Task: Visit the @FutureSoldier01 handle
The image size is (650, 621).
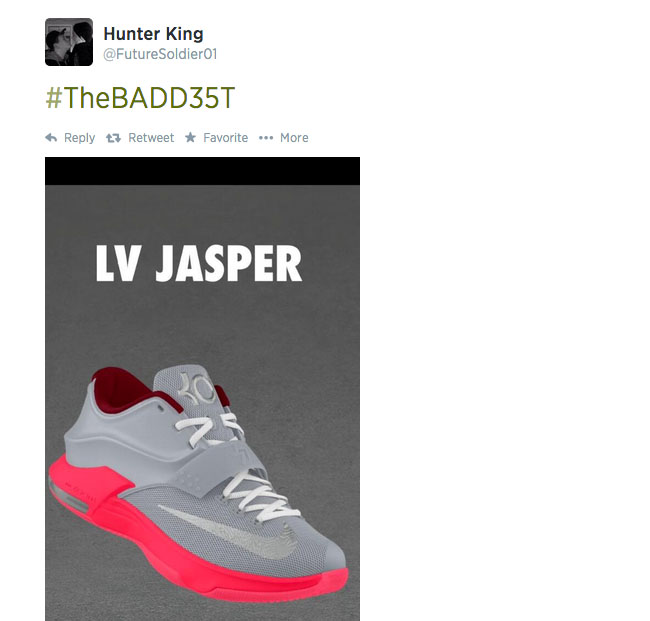Action: [x=160, y=54]
